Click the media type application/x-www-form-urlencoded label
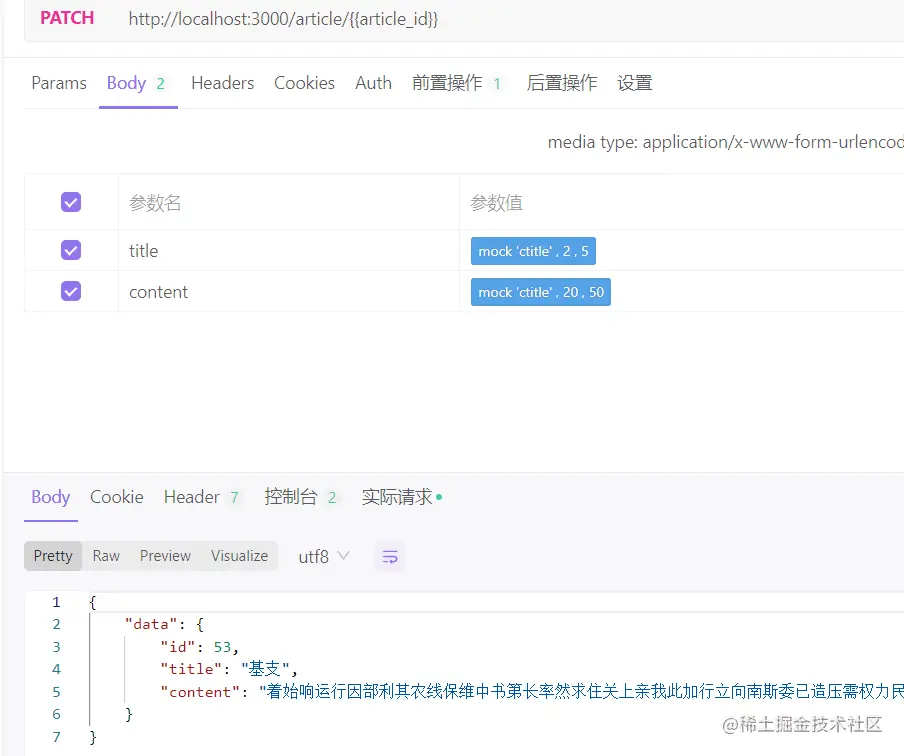This screenshot has height=756, width=904. [725, 142]
